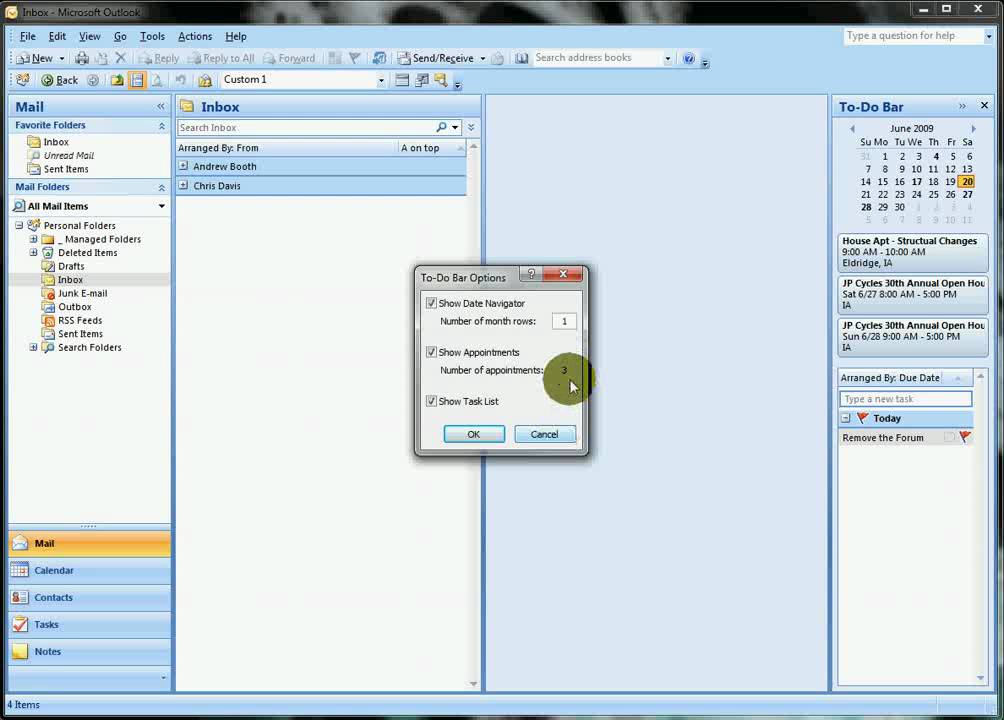Collapse the Favorite Folders section

[161, 126]
